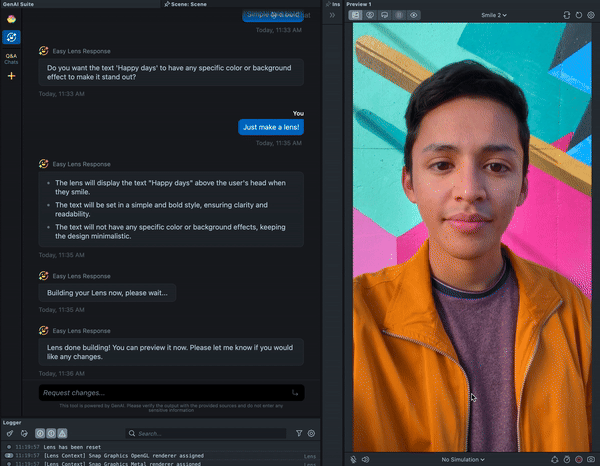This screenshot has width=600, height=466.
Task: Select the Easy Lens sidebar icon
Action: [11, 37]
